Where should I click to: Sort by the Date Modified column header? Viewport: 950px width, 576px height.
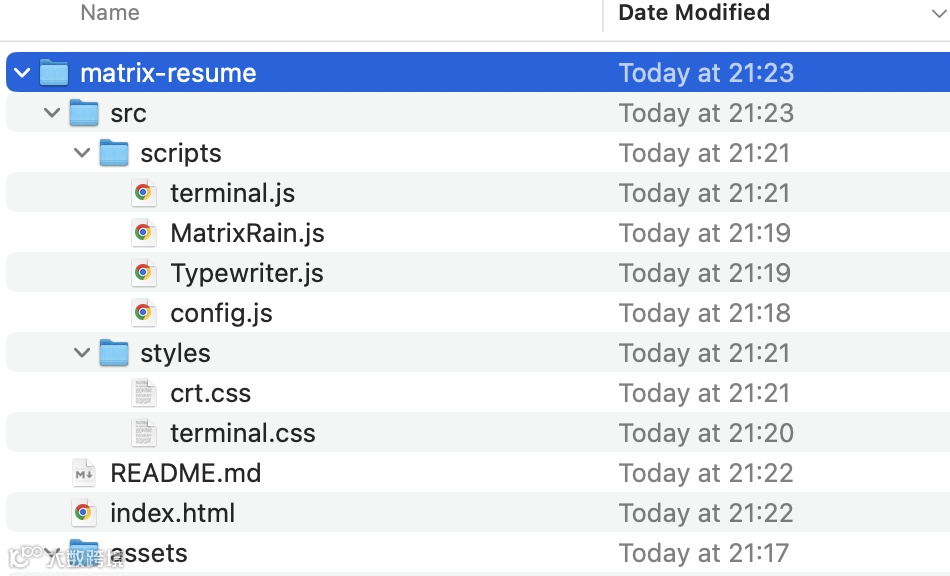click(694, 13)
